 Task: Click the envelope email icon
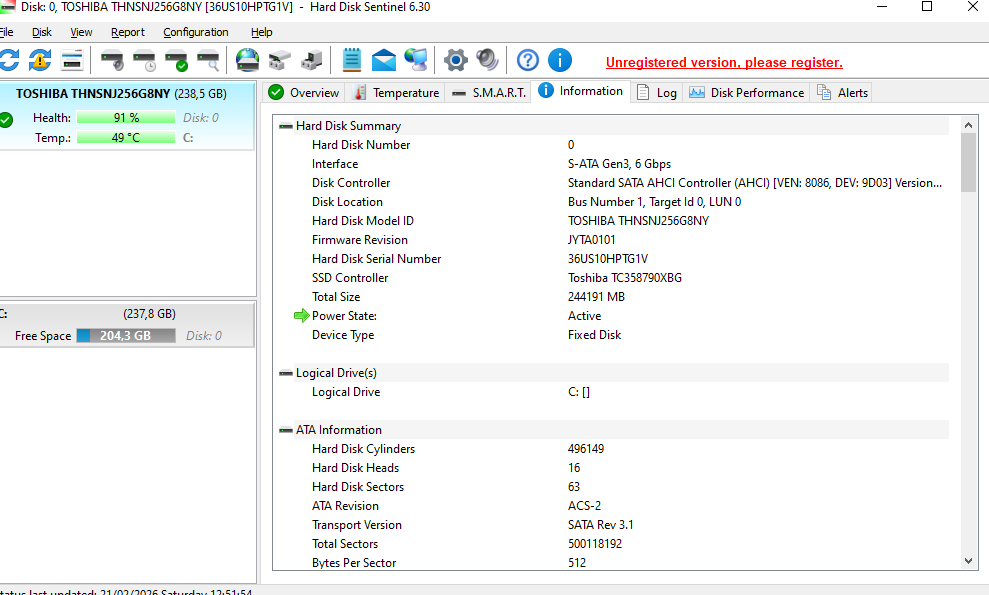[x=384, y=60]
